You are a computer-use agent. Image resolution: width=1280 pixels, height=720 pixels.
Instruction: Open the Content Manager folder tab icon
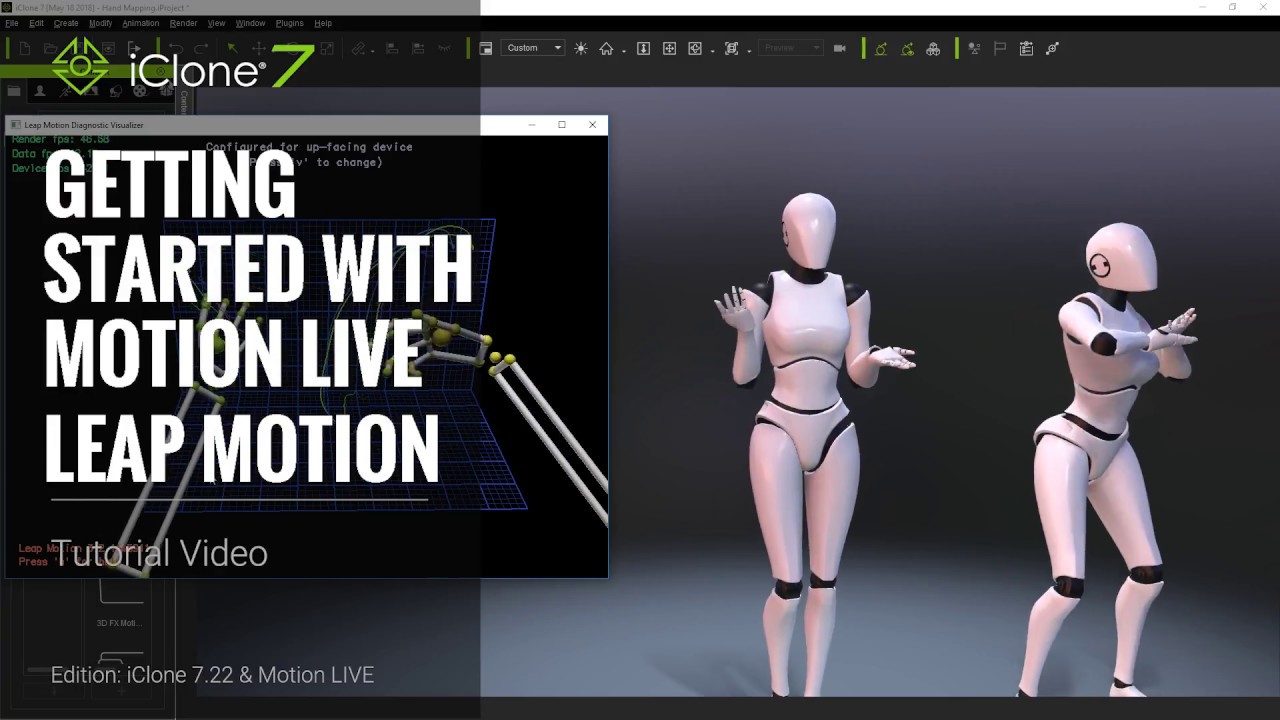click(14, 91)
